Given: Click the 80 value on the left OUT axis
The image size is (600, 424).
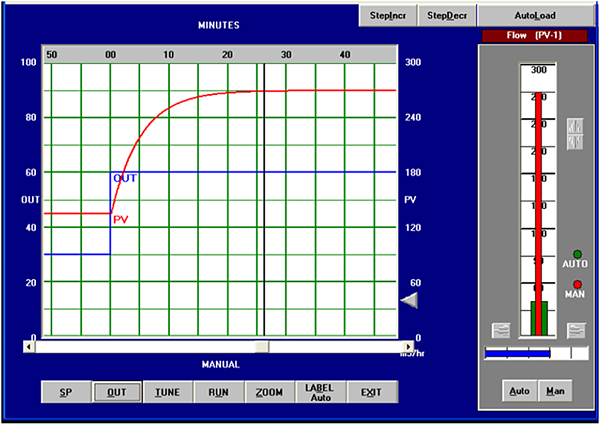Looking at the screenshot, I should click(x=31, y=117).
